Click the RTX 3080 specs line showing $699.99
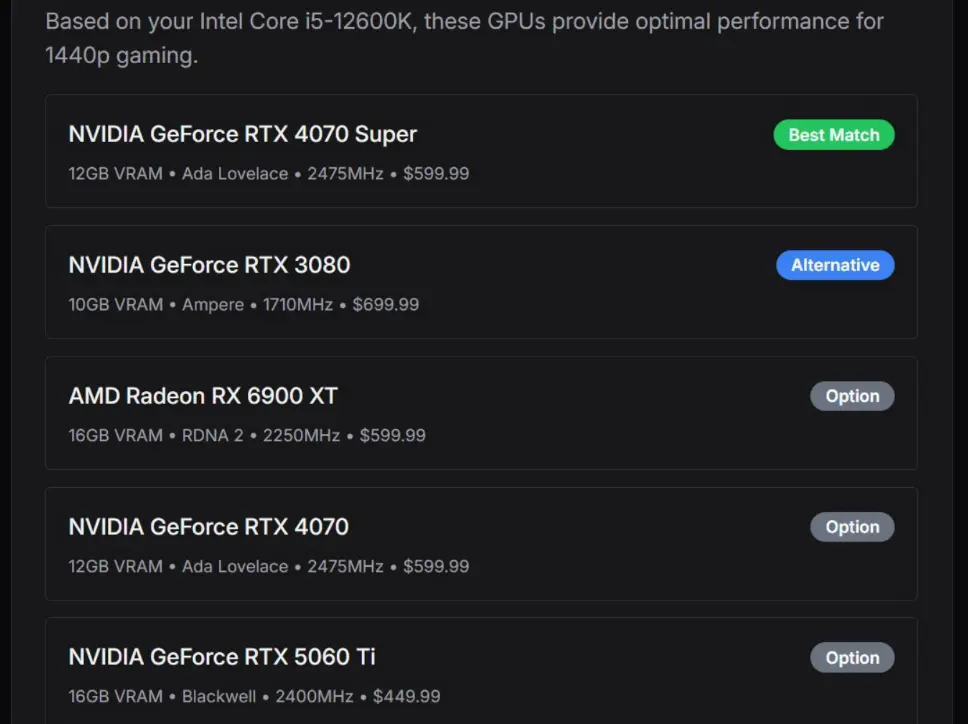The image size is (968, 724). (244, 304)
